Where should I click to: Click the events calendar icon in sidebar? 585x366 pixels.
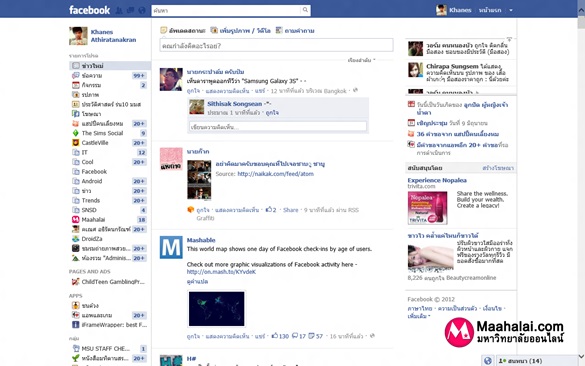tap(76, 85)
